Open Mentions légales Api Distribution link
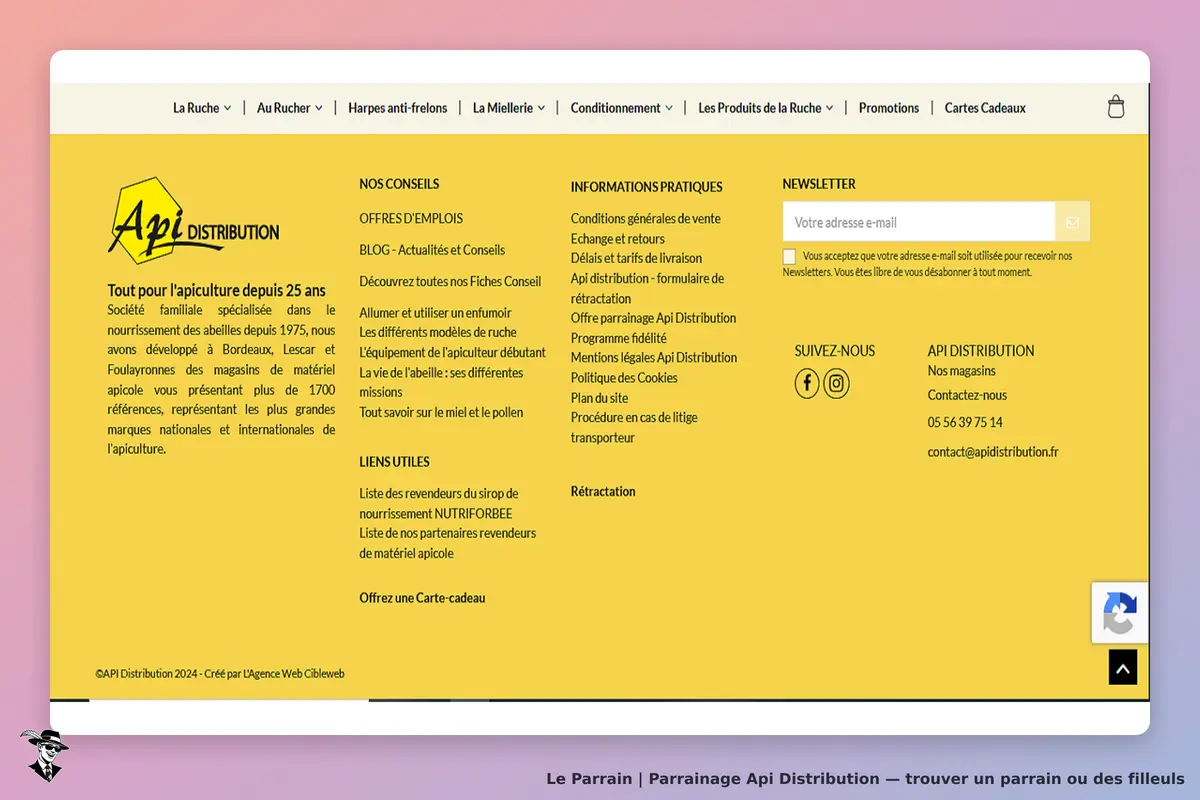This screenshot has width=1200, height=800. coord(654,357)
